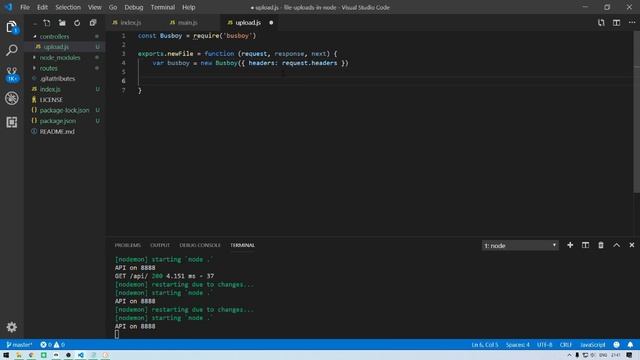Open the terminal selector dropdown '1: node'
The width and height of the screenshot is (640, 360).
pyautogui.click(x=520, y=245)
